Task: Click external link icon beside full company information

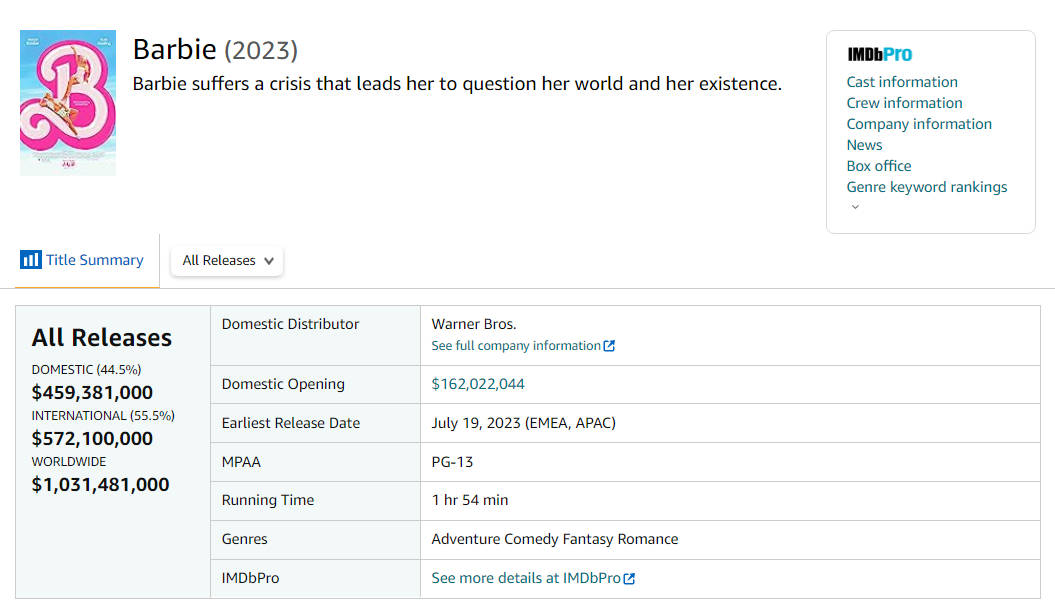Action: [x=609, y=346]
